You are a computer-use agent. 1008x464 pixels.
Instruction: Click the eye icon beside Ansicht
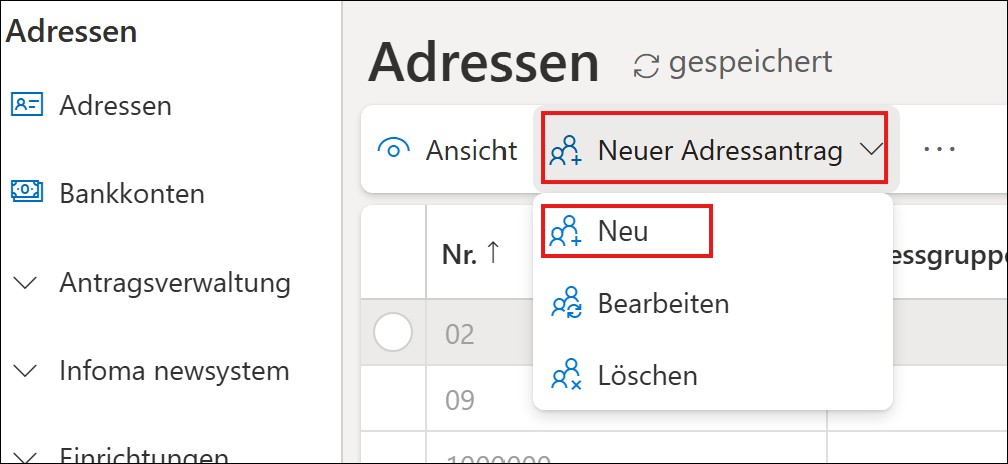pos(394,150)
